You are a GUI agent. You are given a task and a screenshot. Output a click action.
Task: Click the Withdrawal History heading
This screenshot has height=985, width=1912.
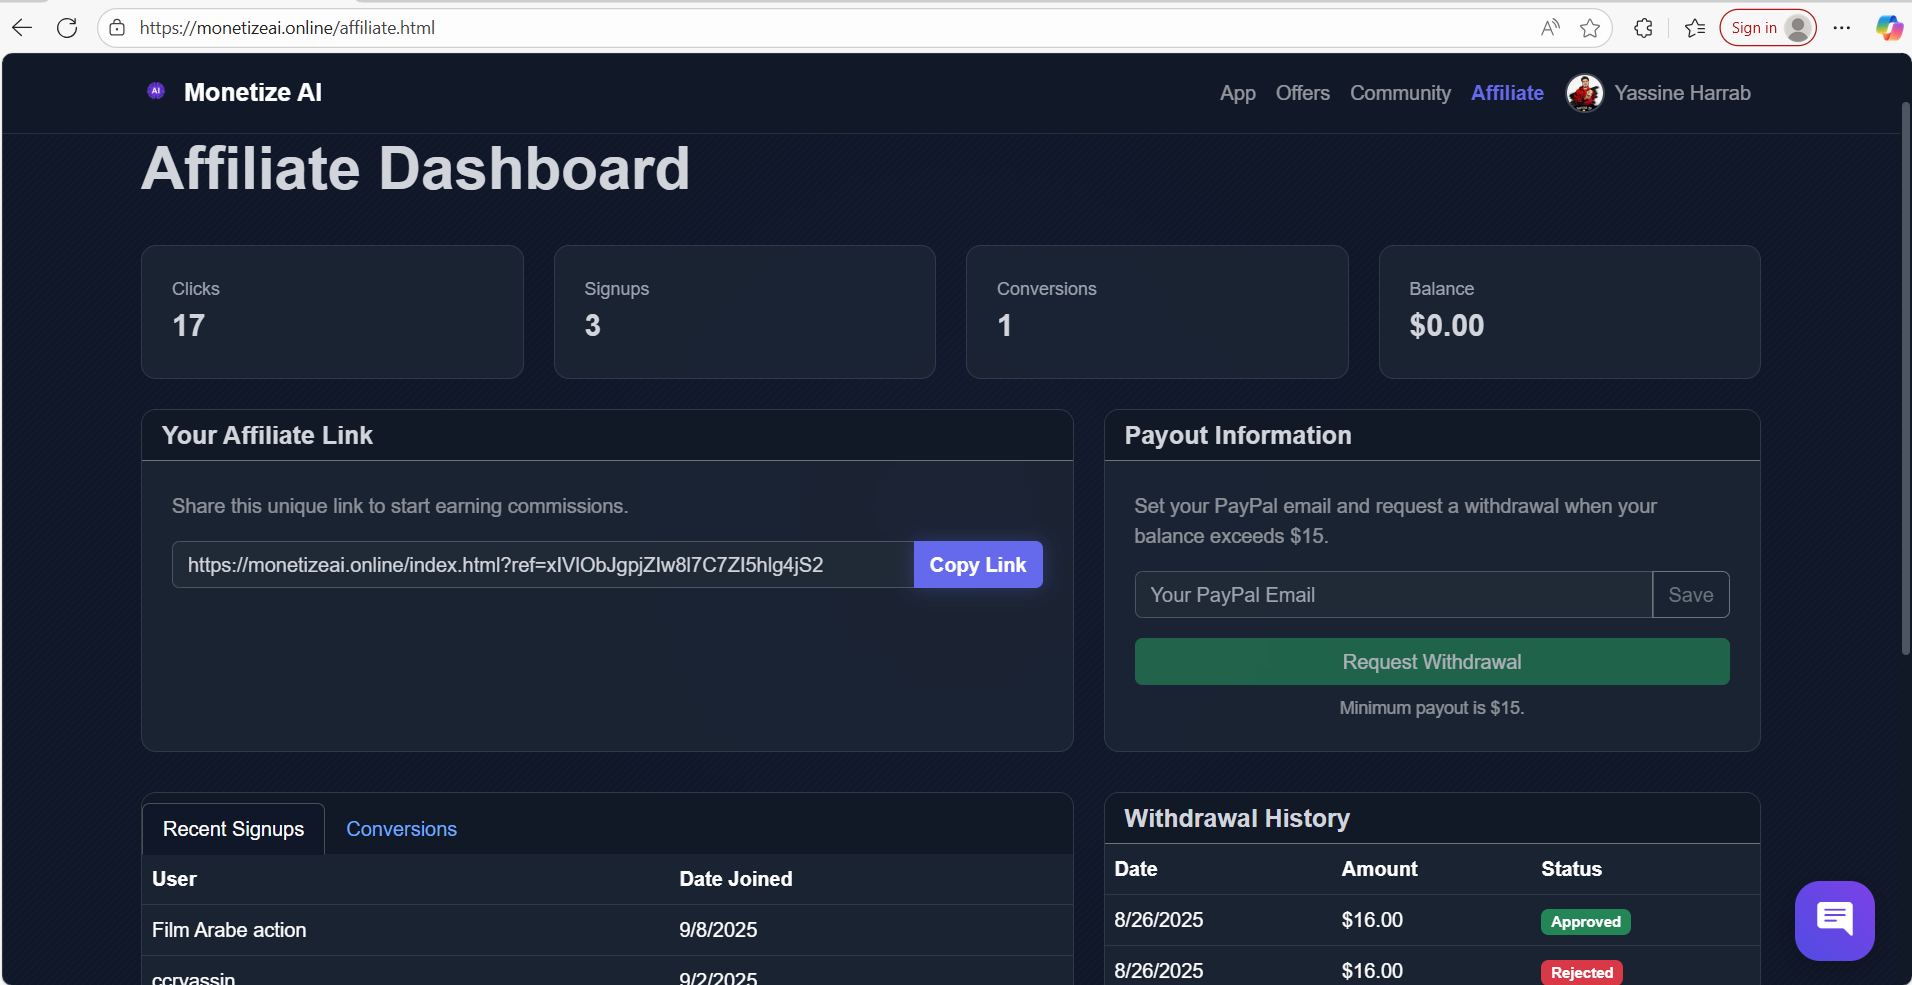pyautogui.click(x=1237, y=819)
